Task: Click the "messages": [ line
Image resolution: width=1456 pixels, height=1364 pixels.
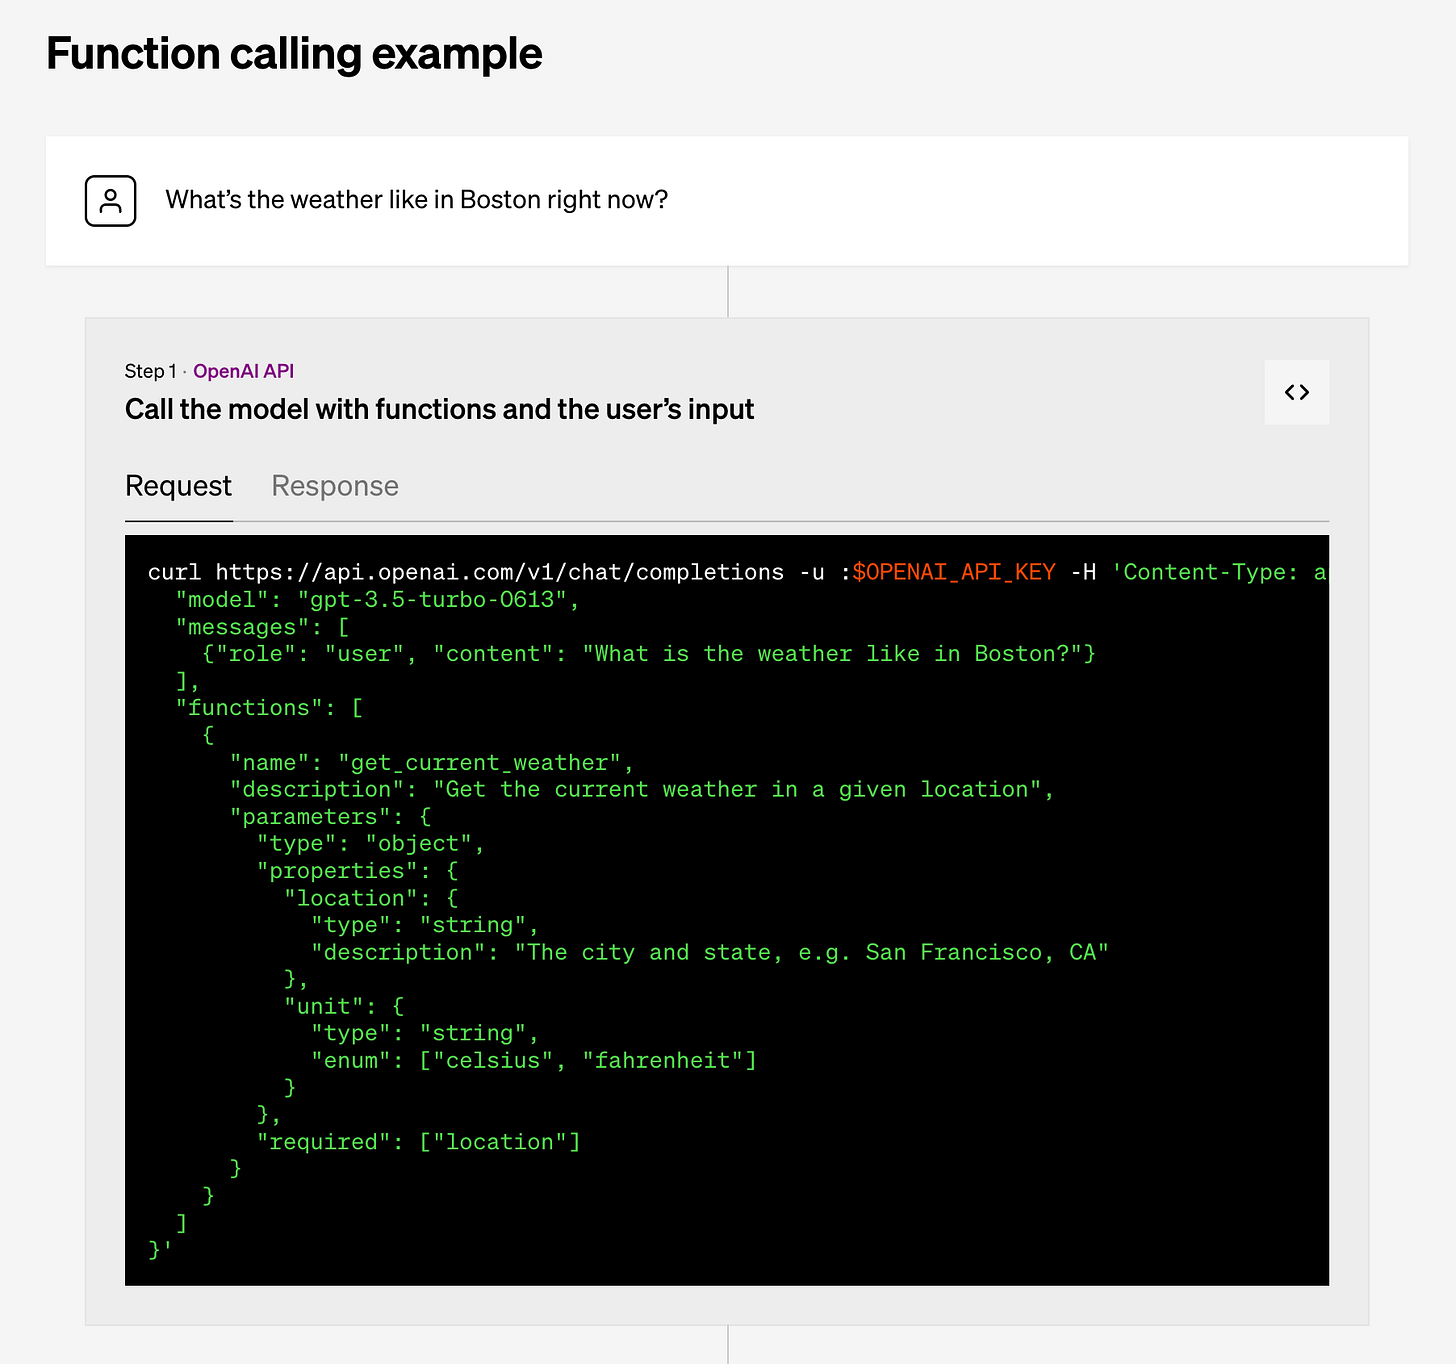Action: point(262,627)
